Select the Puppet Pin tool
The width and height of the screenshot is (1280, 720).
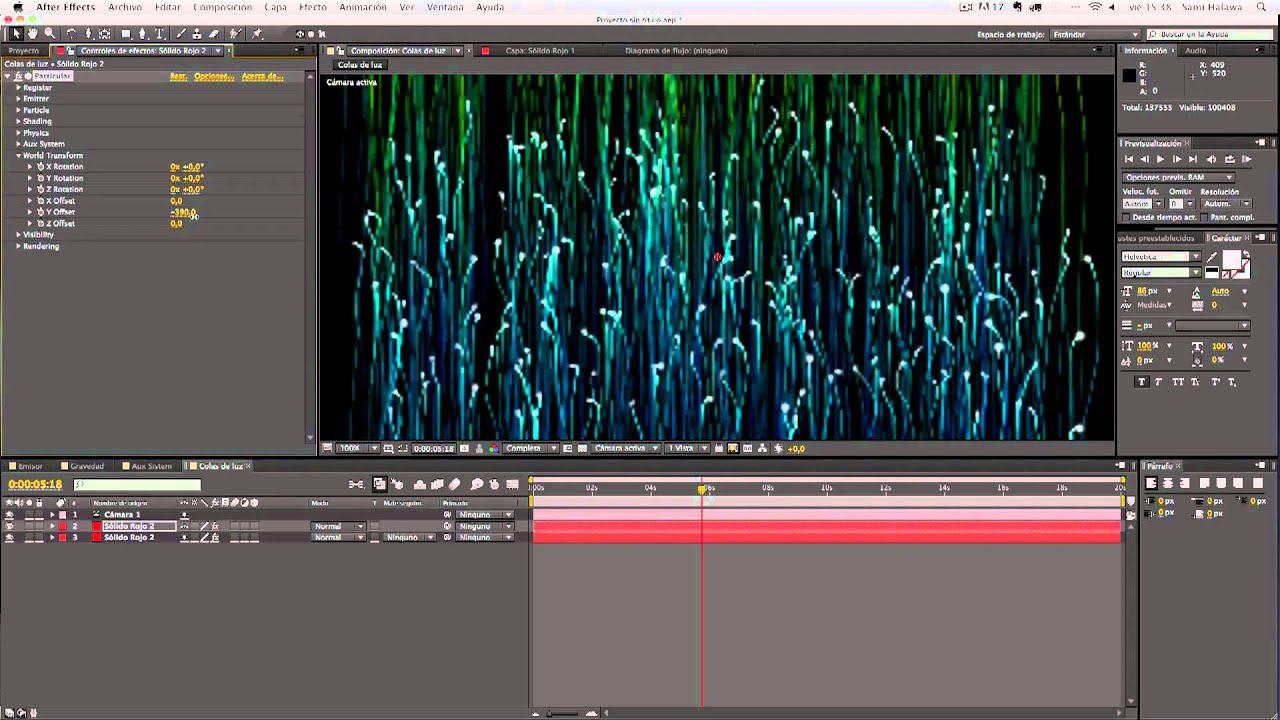click(x=256, y=33)
